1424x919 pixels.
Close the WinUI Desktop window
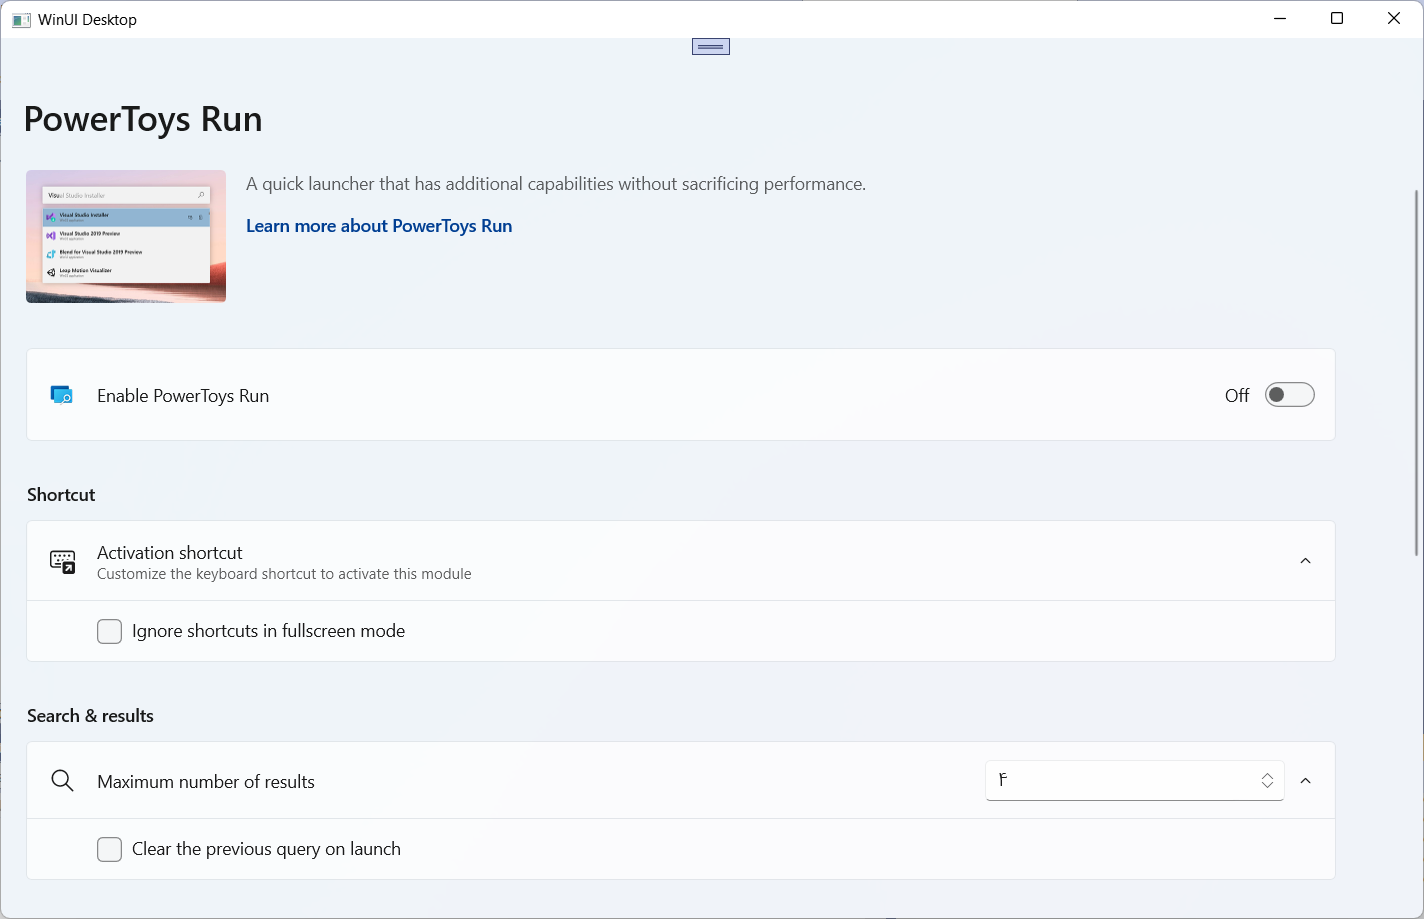pos(1394,19)
